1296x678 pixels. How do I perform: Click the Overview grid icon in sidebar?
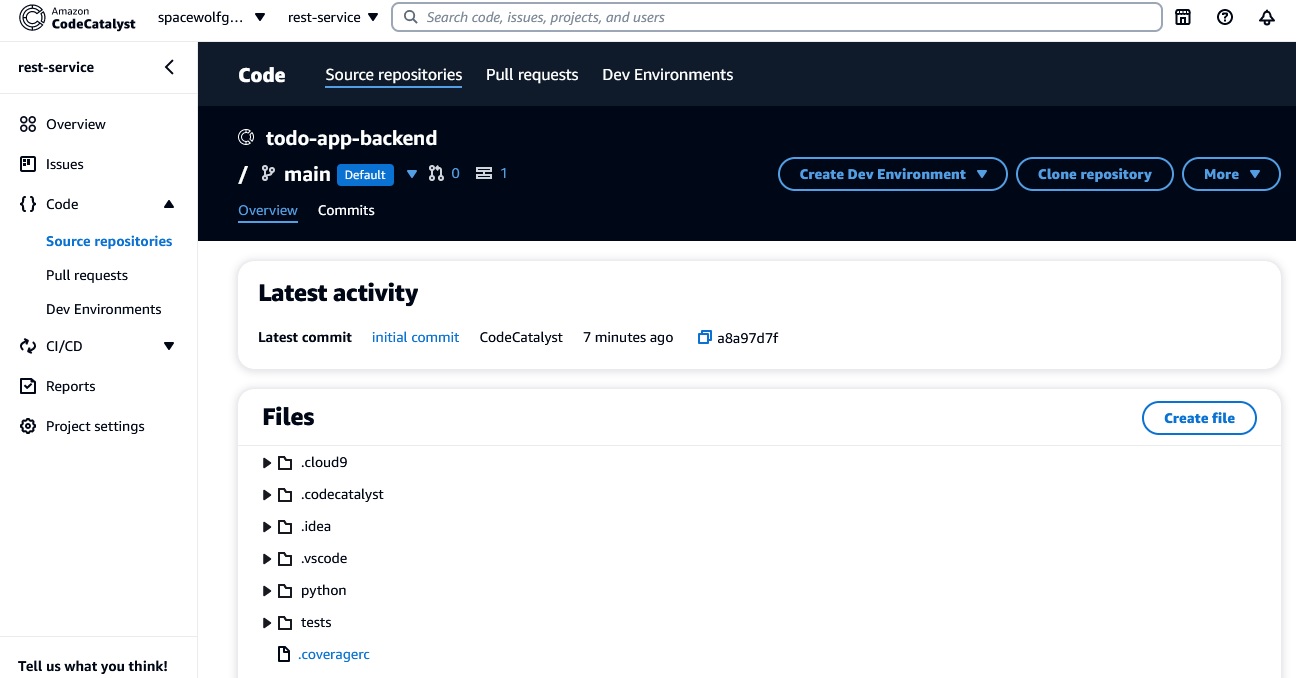click(x=28, y=124)
